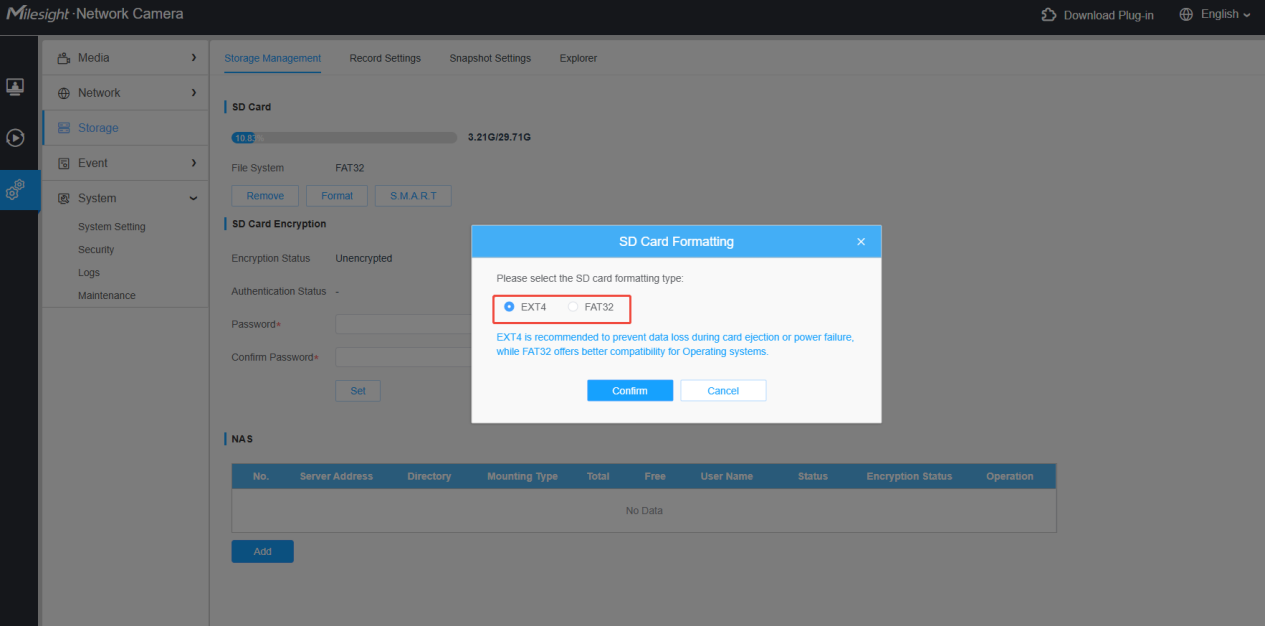Expand the Event menu chevron
Image resolution: width=1265 pixels, height=626 pixels.
click(x=194, y=163)
